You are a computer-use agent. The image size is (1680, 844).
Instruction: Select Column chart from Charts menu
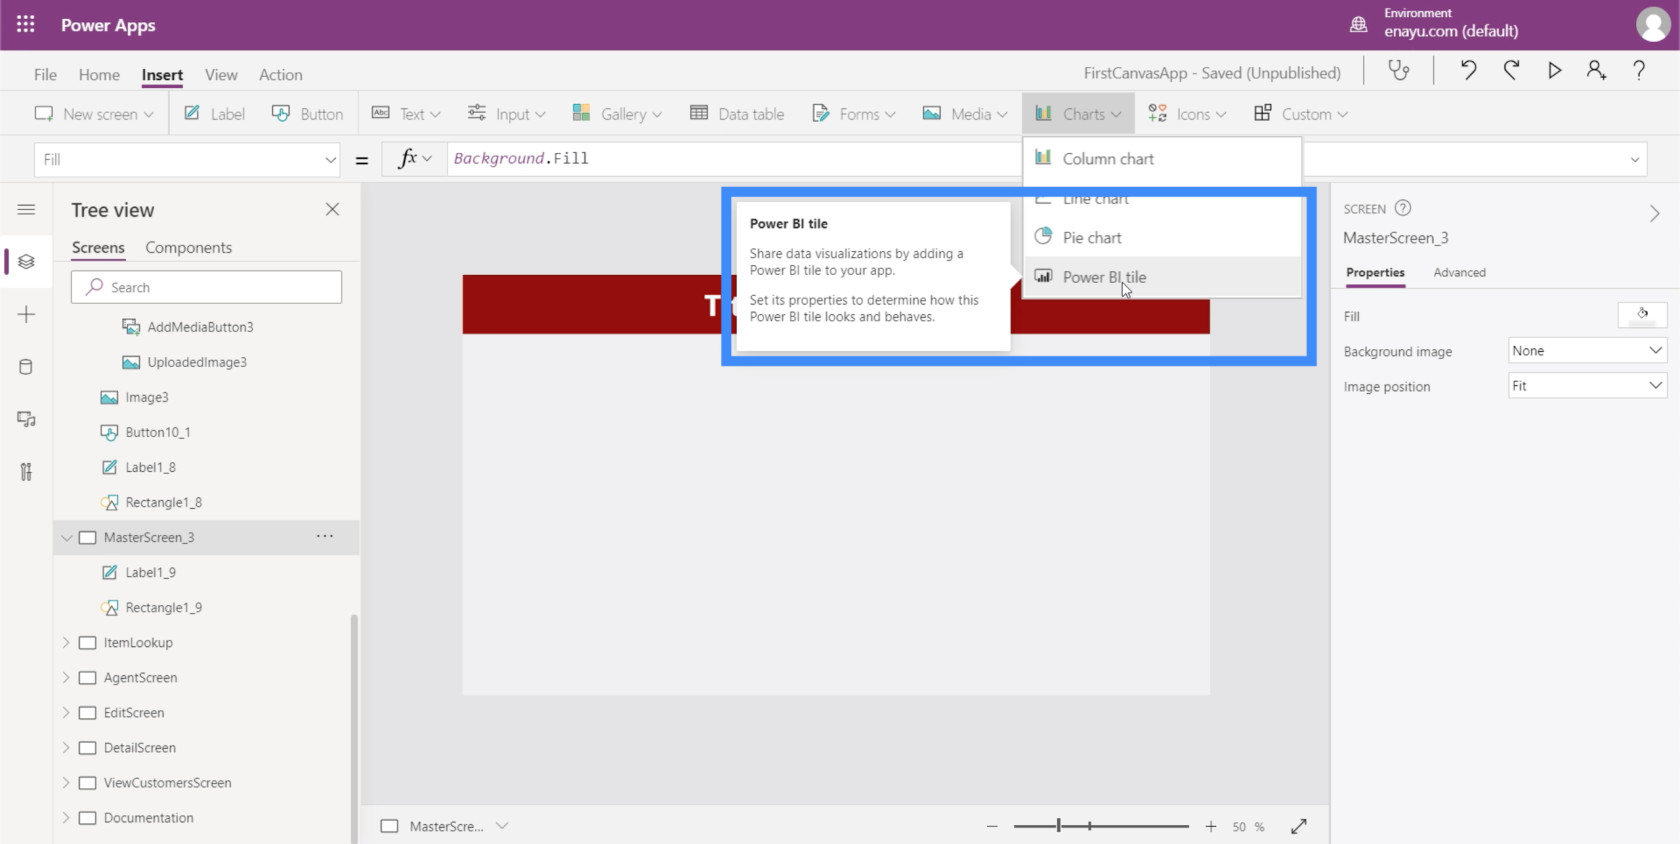coord(1162,159)
